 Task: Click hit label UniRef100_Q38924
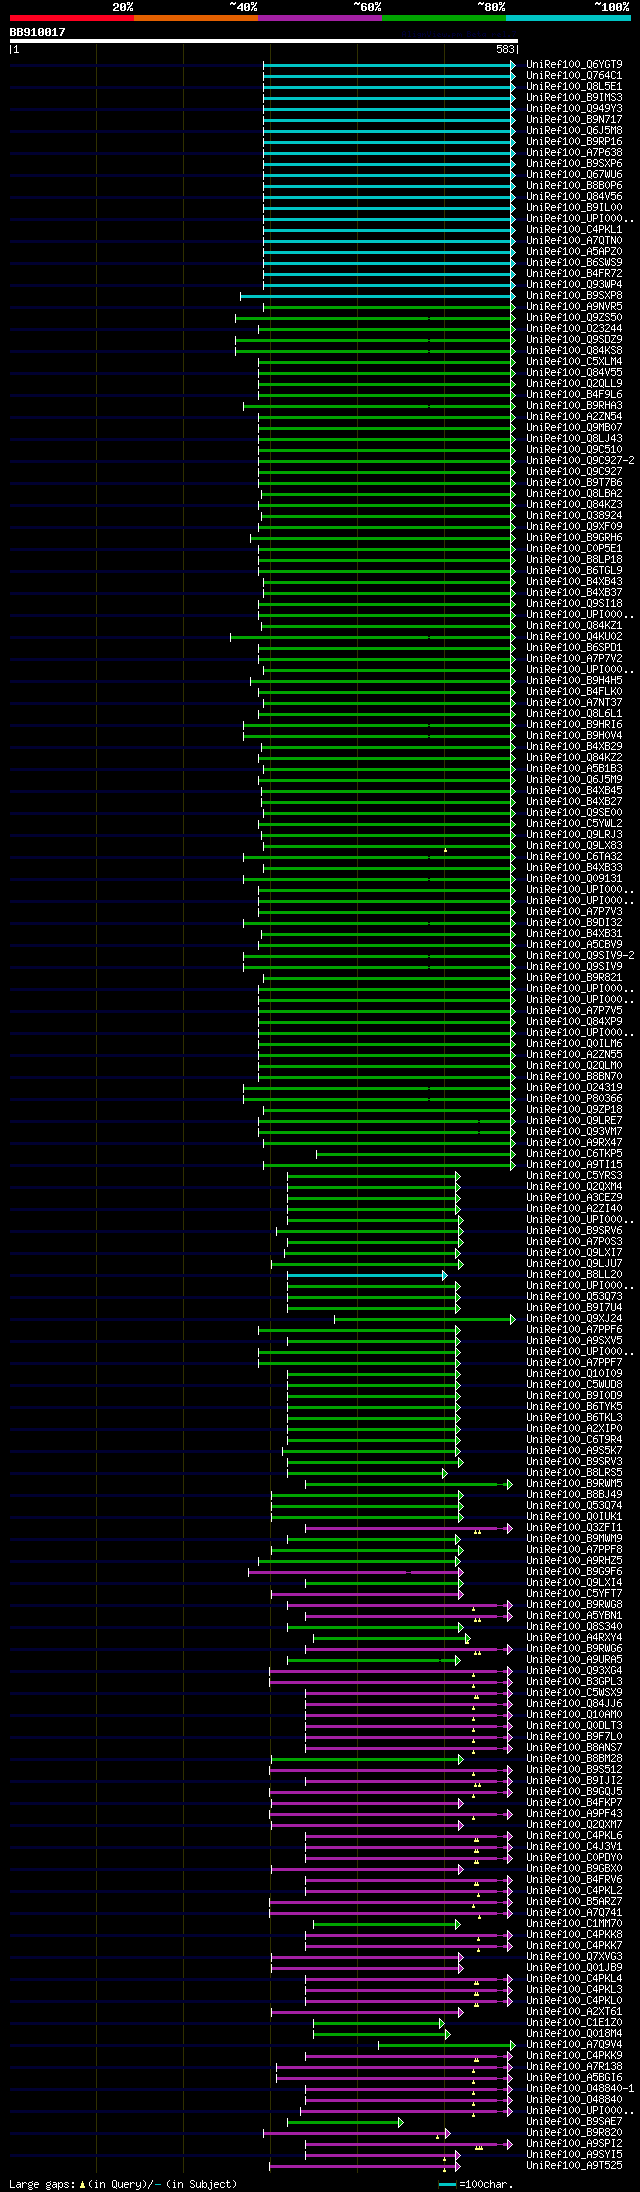574,515
